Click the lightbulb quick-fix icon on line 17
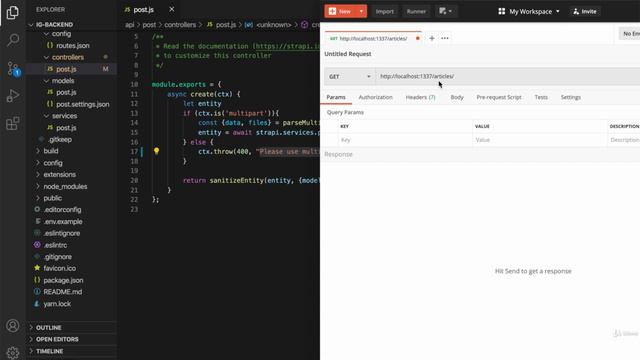Image resolution: width=640 pixels, height=360 pixels. click(x=156, y=151)
